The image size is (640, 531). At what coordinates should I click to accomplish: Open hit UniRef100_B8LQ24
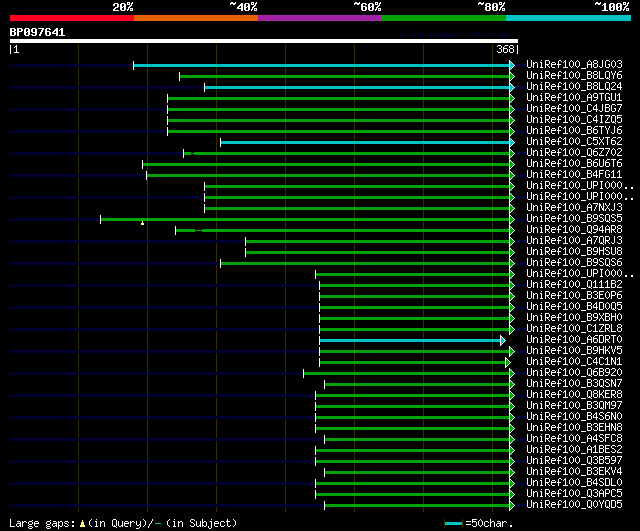[574, 86]
